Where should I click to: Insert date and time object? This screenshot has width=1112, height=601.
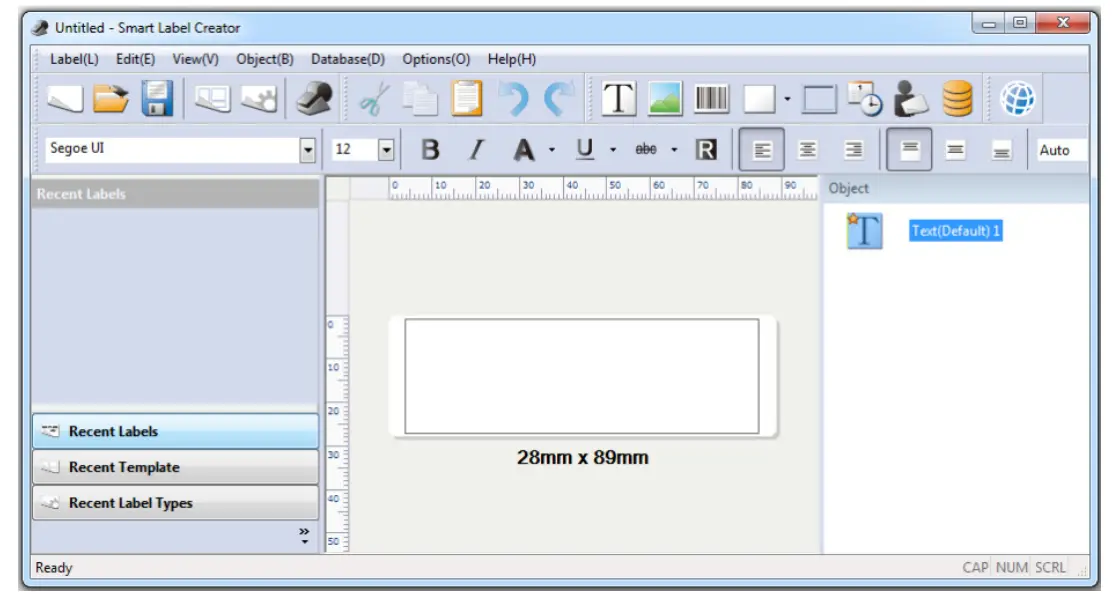coord(865,99)
